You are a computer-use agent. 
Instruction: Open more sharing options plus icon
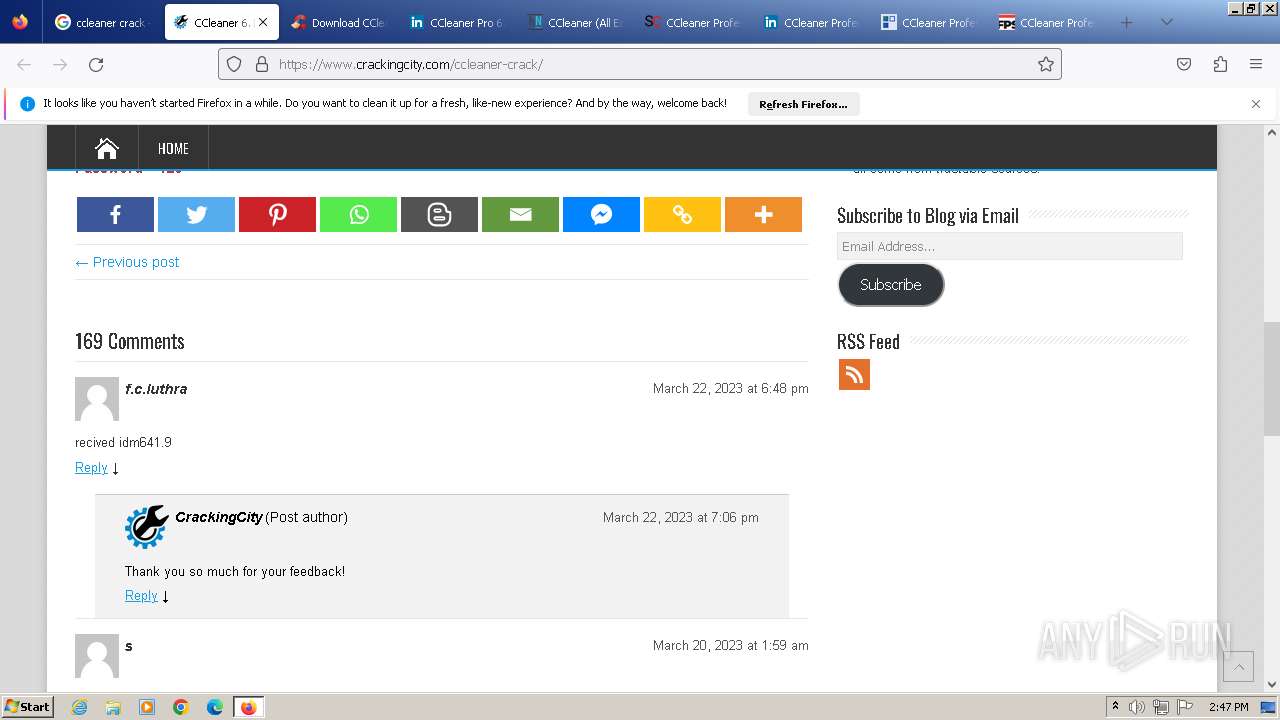pyautogui.click(x=763, y=214)
